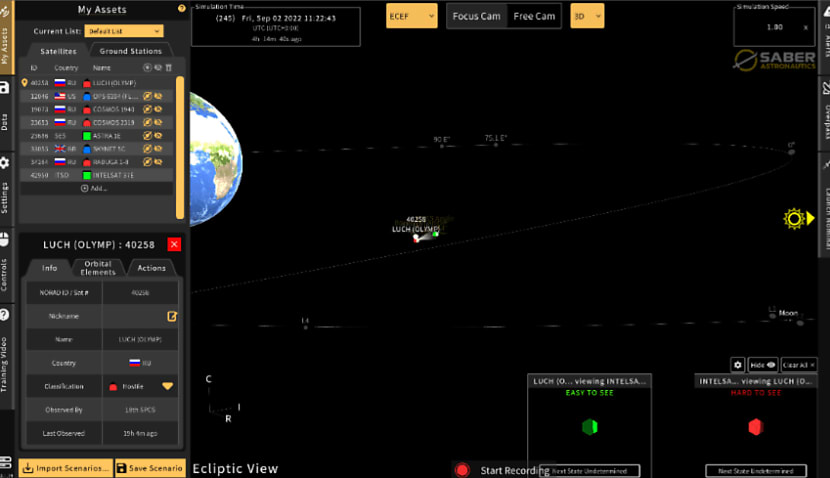Click the trash icon in satellites header
Viewport: 830px width, 478px height.
click(x=169, y=67)
